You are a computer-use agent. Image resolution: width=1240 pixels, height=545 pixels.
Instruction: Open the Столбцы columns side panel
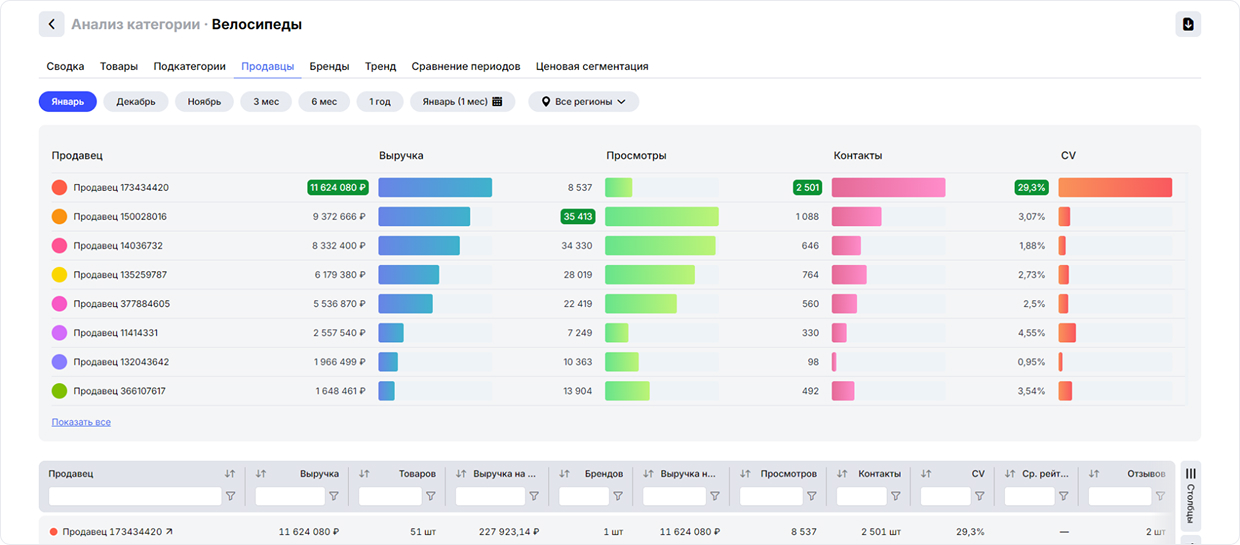1190,496
